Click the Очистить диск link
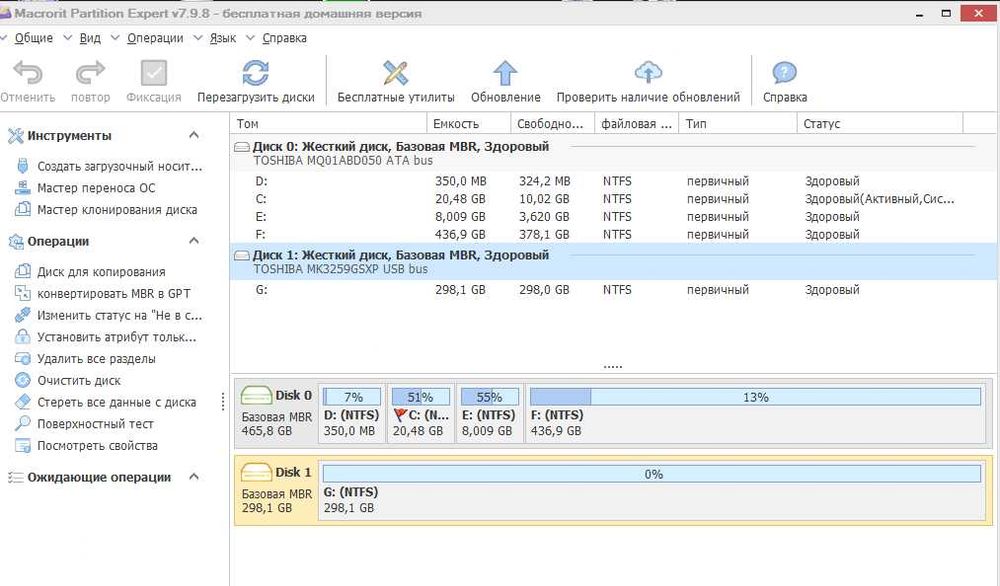Screen dimensions: 1000x586 click(78, 381)
